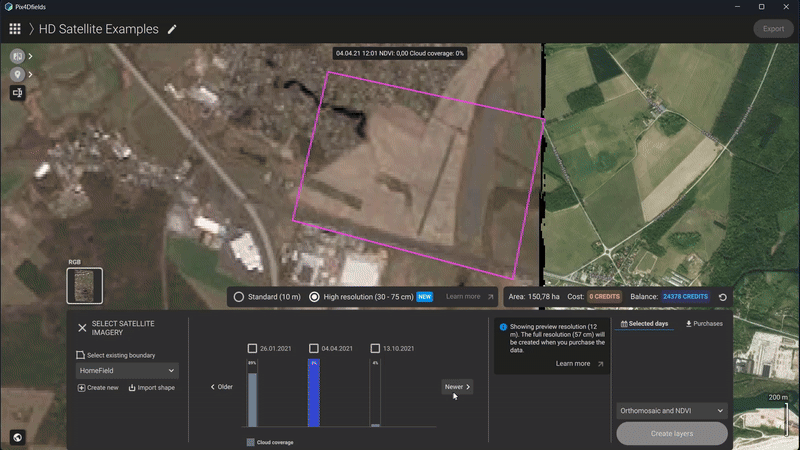Click the globe basemap icon
This screenshot has height=450, width=800.
pyautogui.click(x=17, y=437)
